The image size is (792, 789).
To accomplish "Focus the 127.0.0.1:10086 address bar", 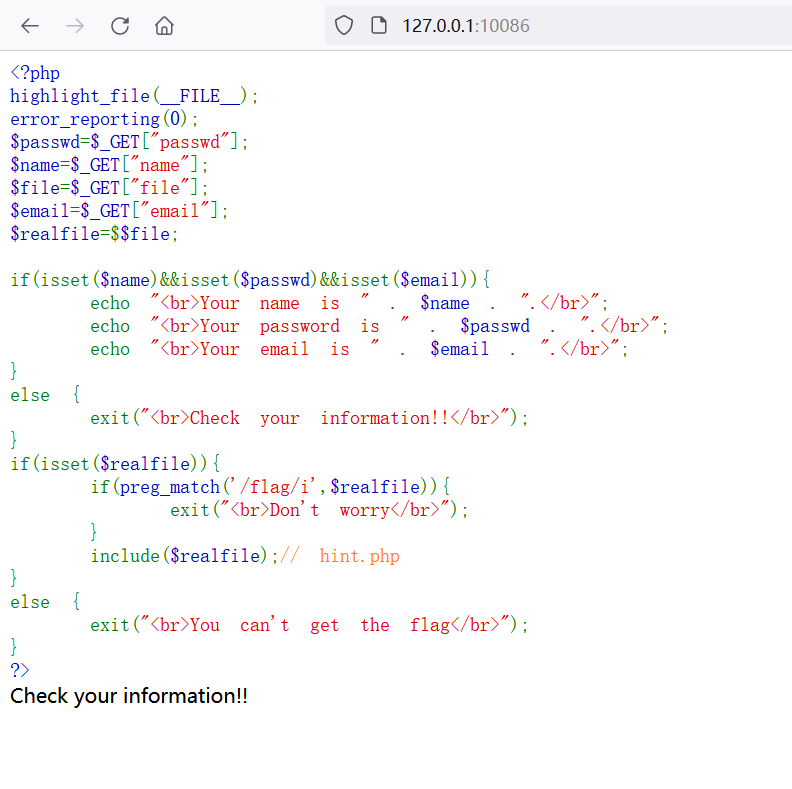I will (465, 26).
